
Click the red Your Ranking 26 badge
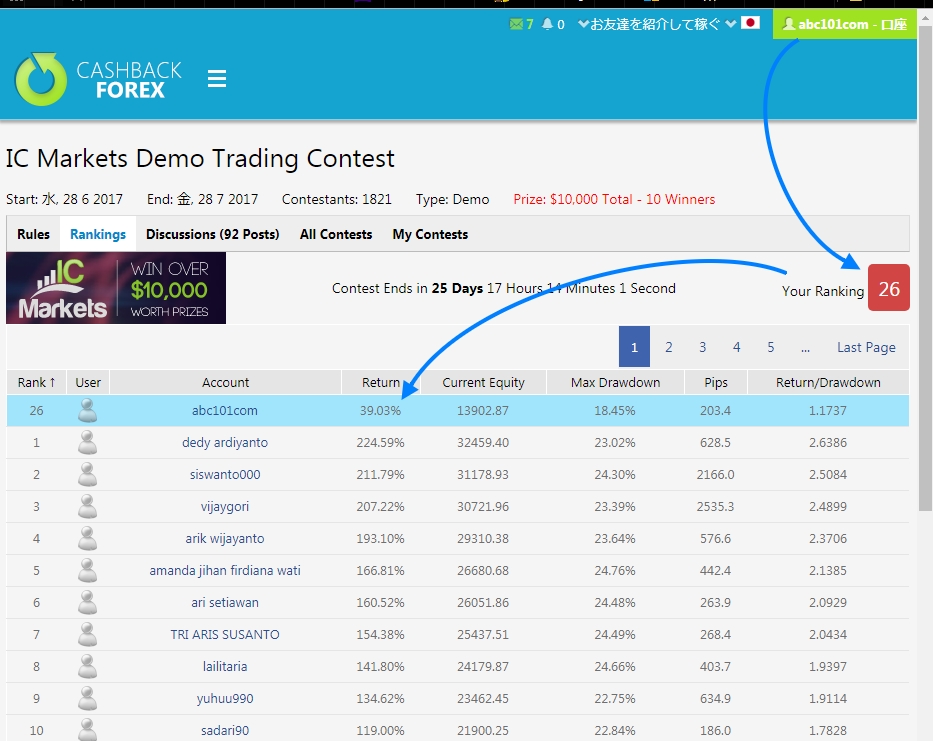click(889, 288)
